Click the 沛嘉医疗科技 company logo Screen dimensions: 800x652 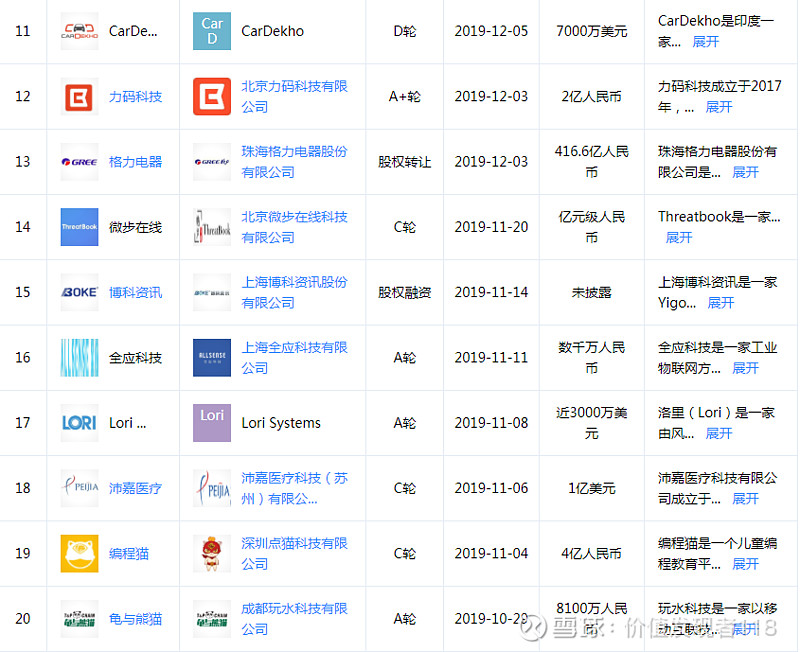(212, 488)
